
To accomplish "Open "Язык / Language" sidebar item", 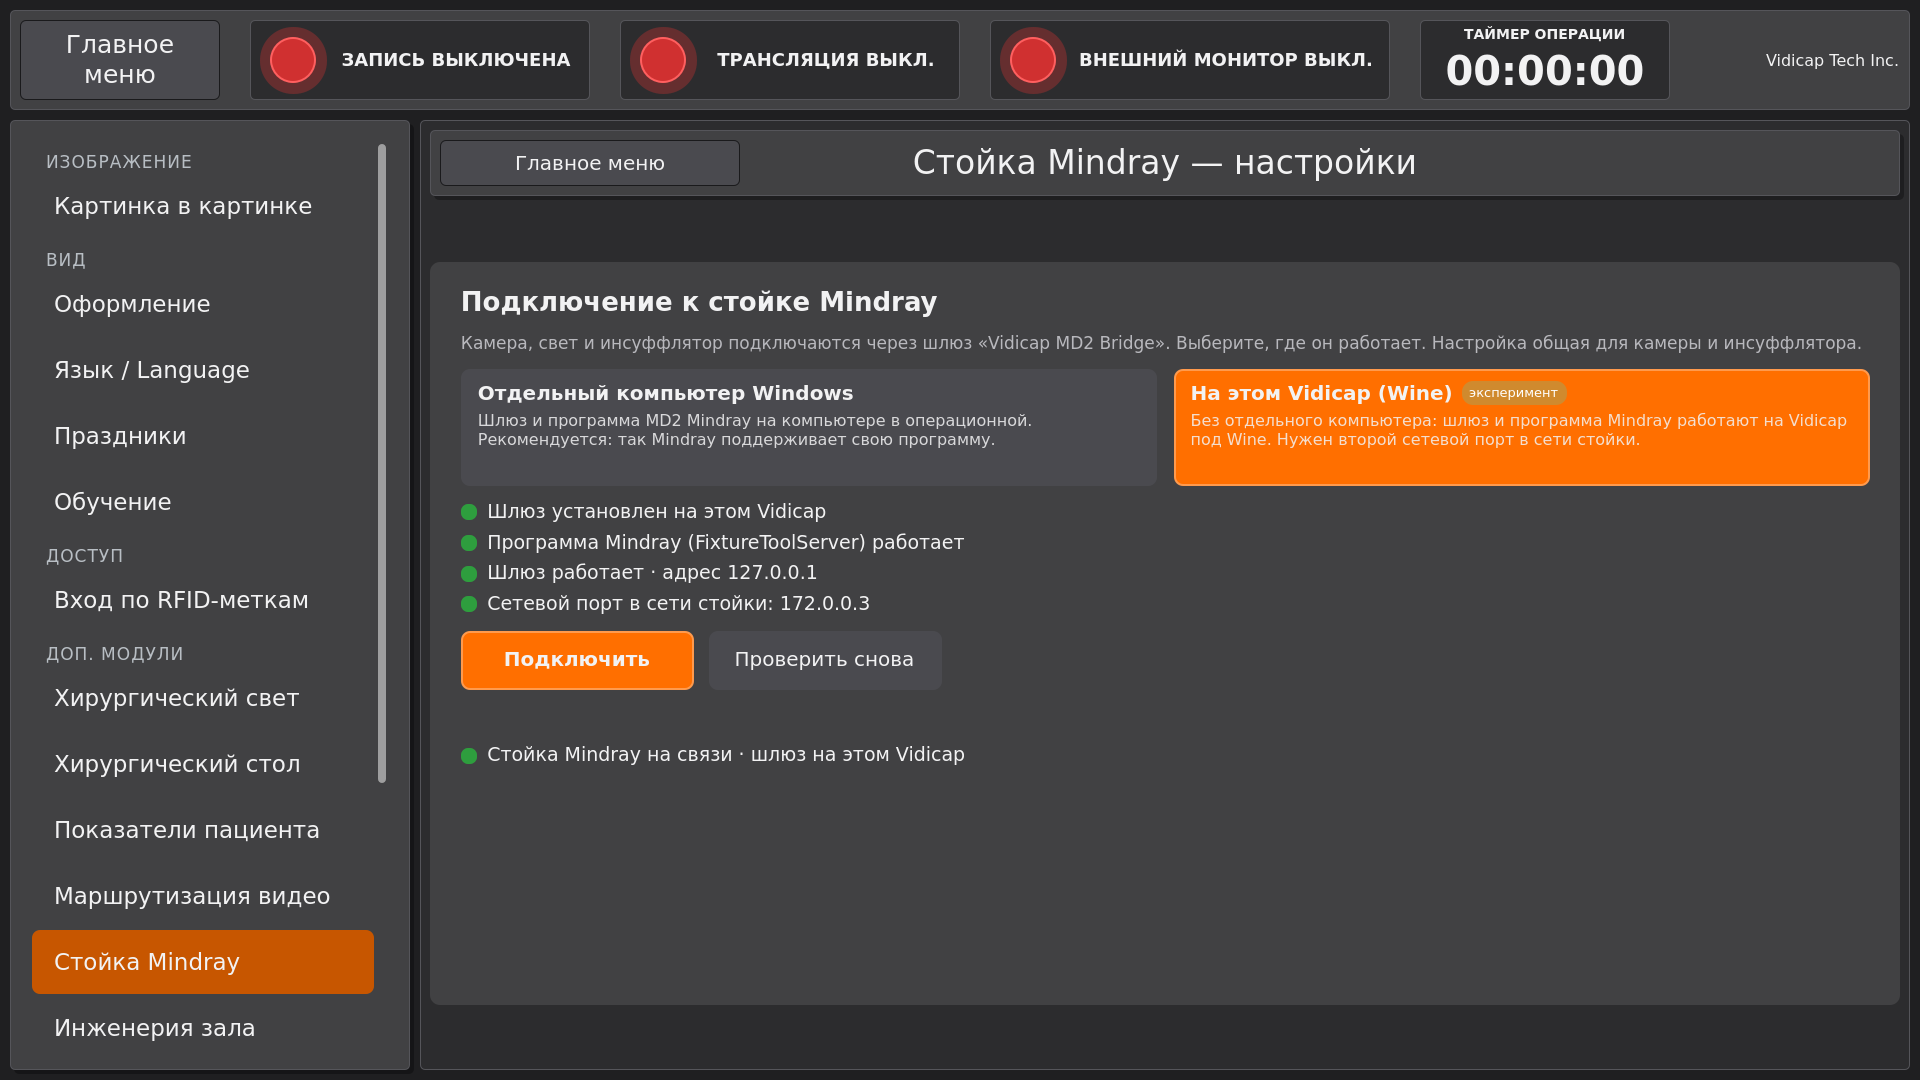I will point(203,370).
